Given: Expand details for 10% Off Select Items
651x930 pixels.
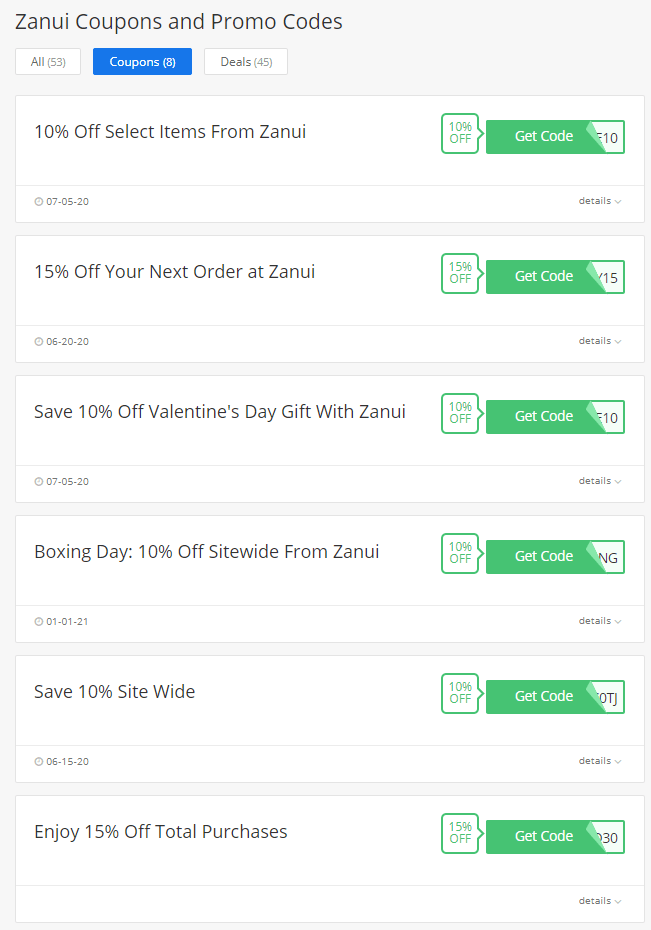Looking at the screenshot, I should coord(600,201).
